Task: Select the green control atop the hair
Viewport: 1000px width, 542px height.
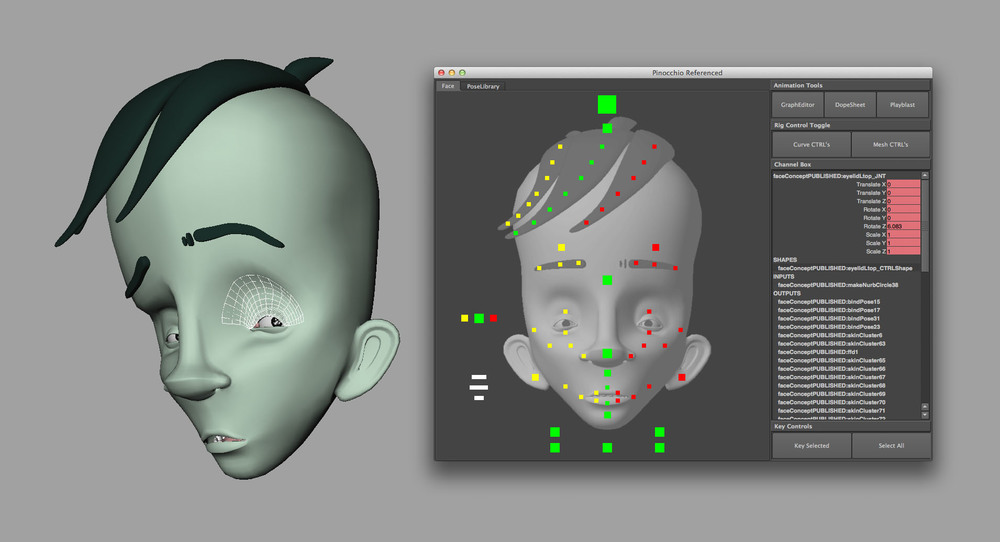Action: [607, 128]
